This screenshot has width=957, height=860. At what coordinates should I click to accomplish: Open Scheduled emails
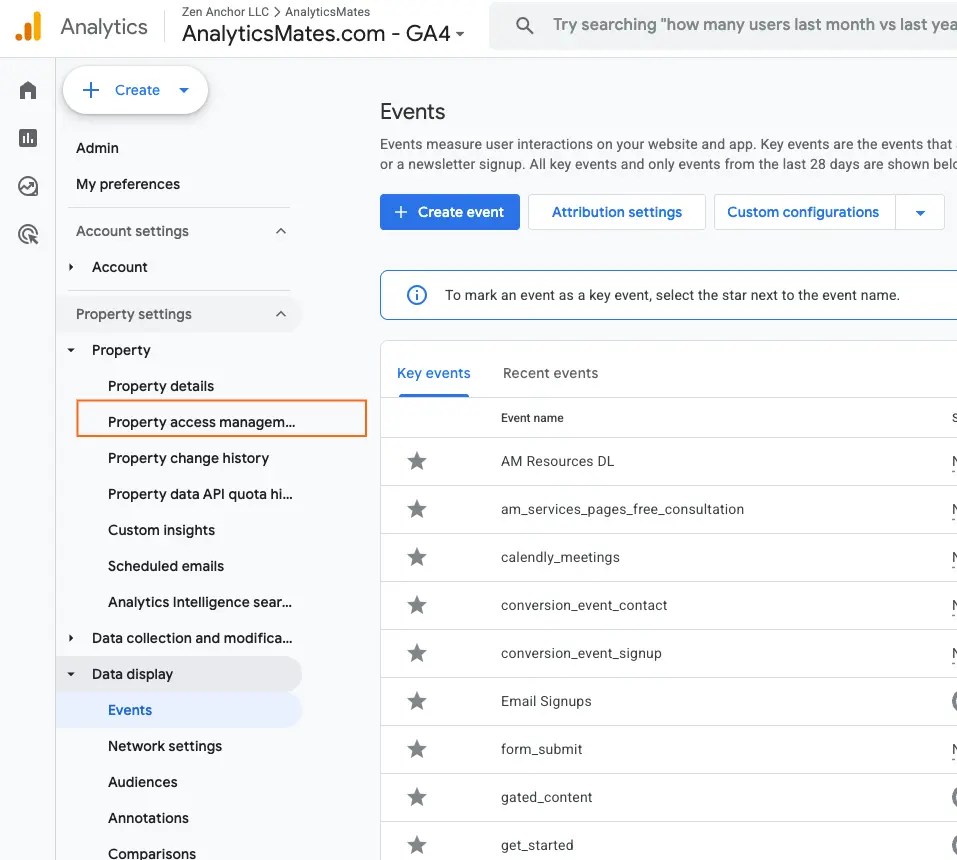pos(166,566)
